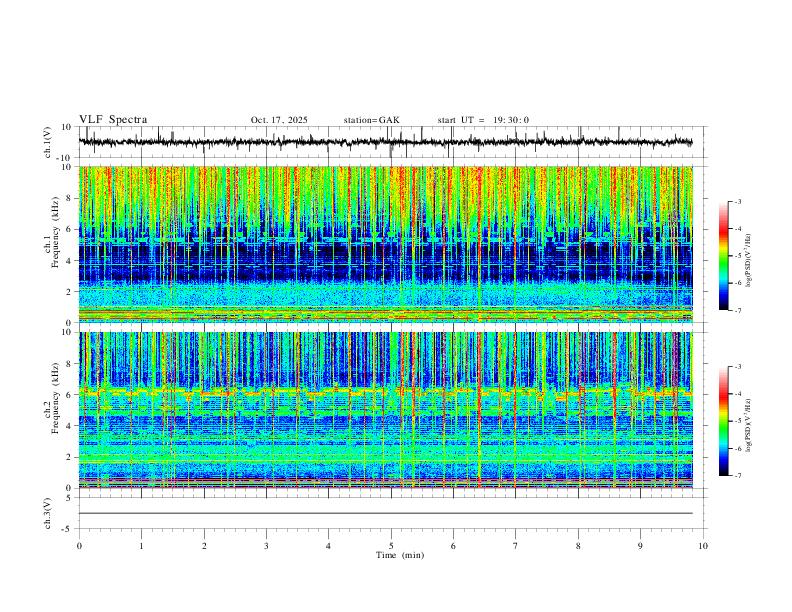
Task: Click the "4" kHz tick of ch.1 spectrogram
Action: 69,261
